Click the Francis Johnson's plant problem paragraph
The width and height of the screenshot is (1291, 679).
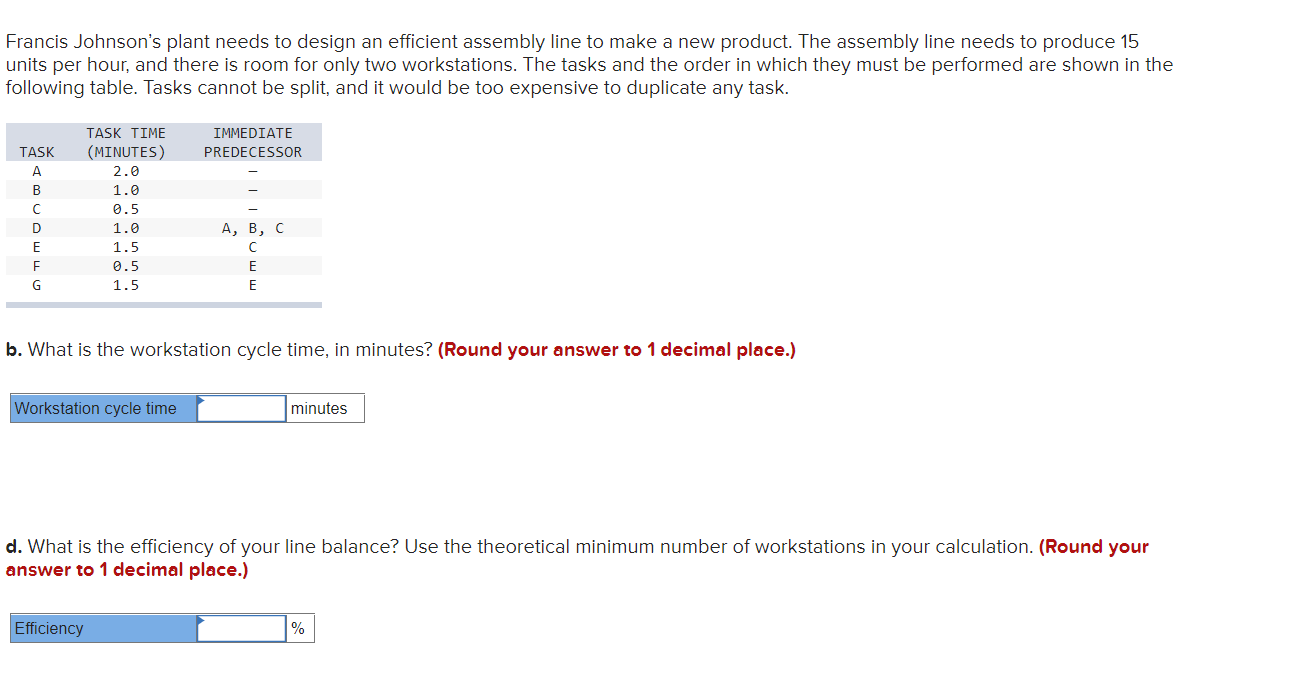click(590, 64)
